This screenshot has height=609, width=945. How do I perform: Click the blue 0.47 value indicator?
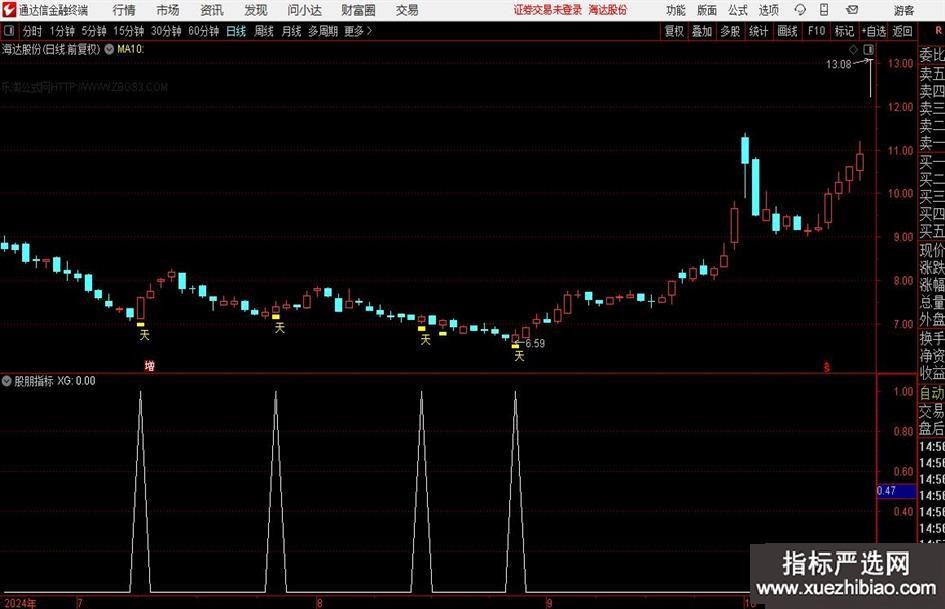pos(896,491)
